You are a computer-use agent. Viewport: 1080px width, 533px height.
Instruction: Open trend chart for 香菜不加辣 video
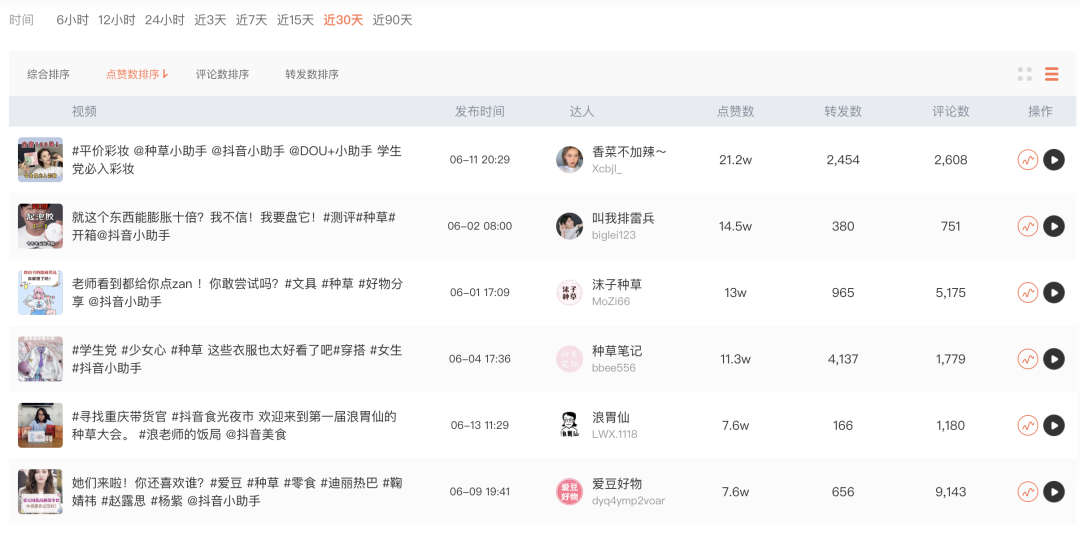pos(1028,160)
